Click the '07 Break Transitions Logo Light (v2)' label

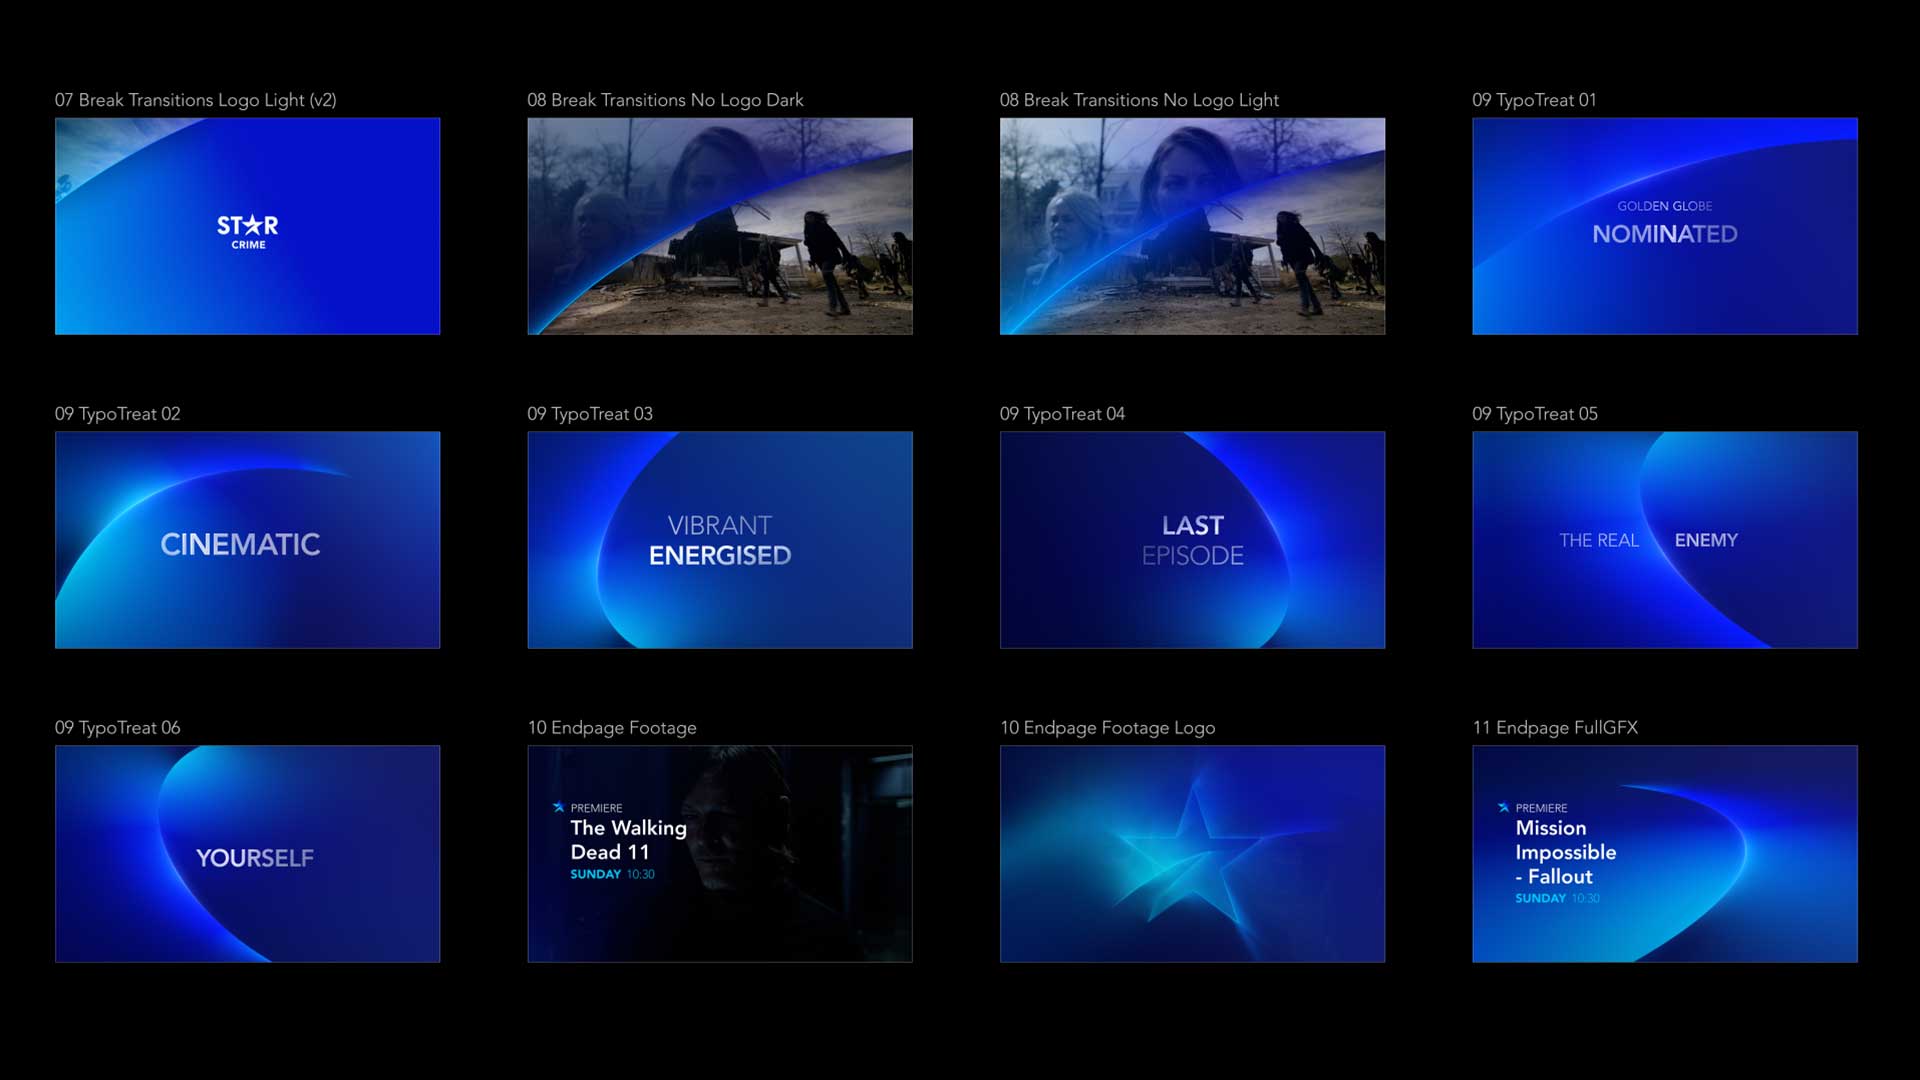pyautogui.click(x=195, y=100)
